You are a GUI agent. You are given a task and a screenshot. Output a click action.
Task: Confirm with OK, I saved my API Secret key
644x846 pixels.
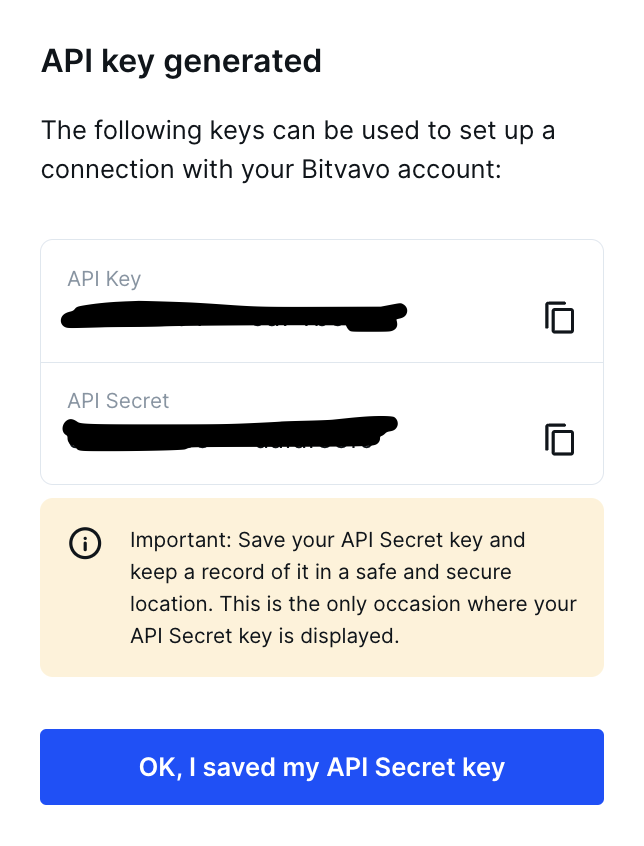(322, 767)
